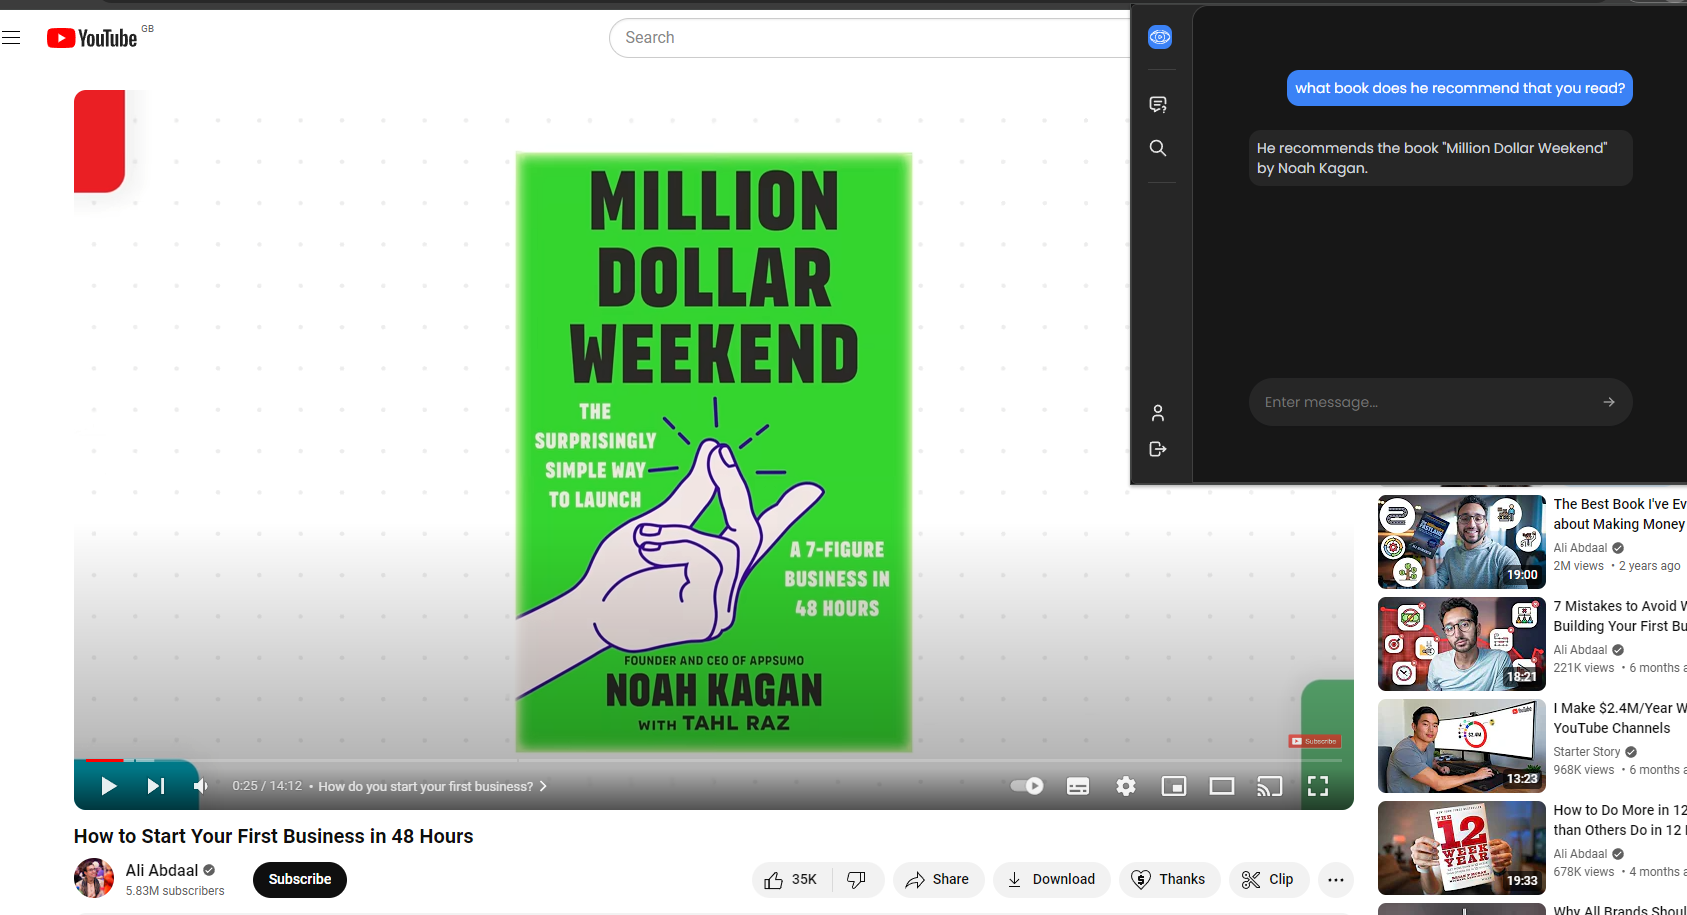Image resolution: width=1687 pixels, height=915 pixels.
Task: Open the chat icon in extension sidebar
Action: (x=1158, y=104)
